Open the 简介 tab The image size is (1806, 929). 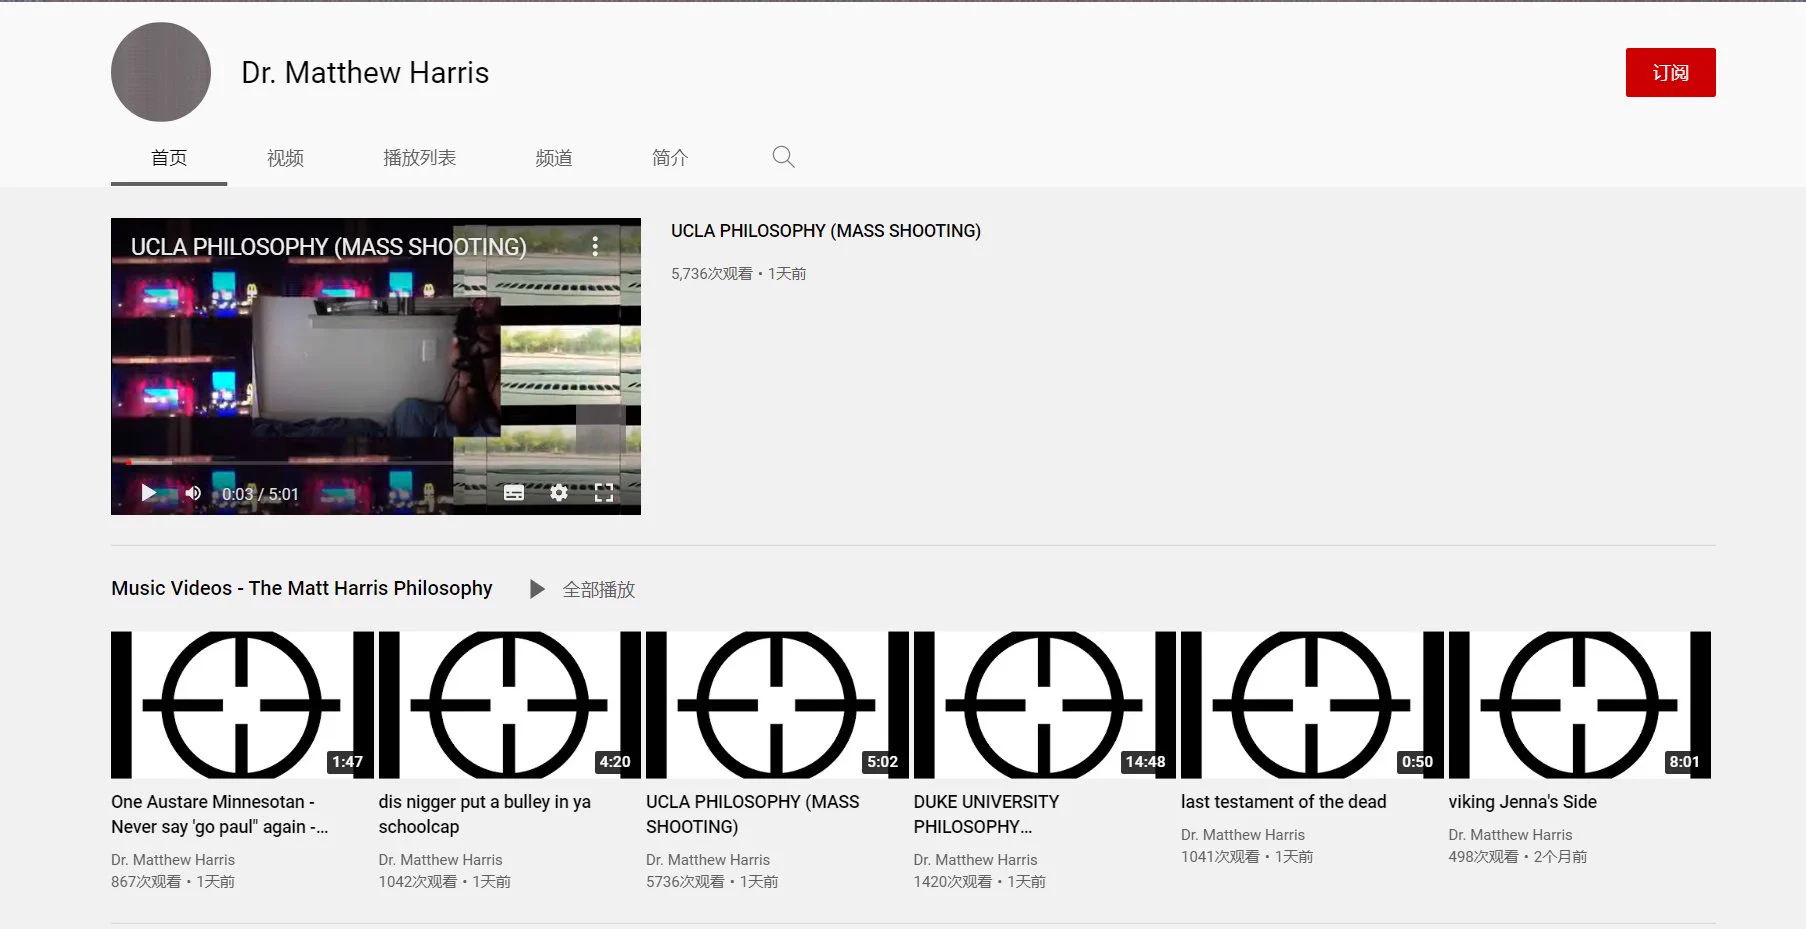670,158
